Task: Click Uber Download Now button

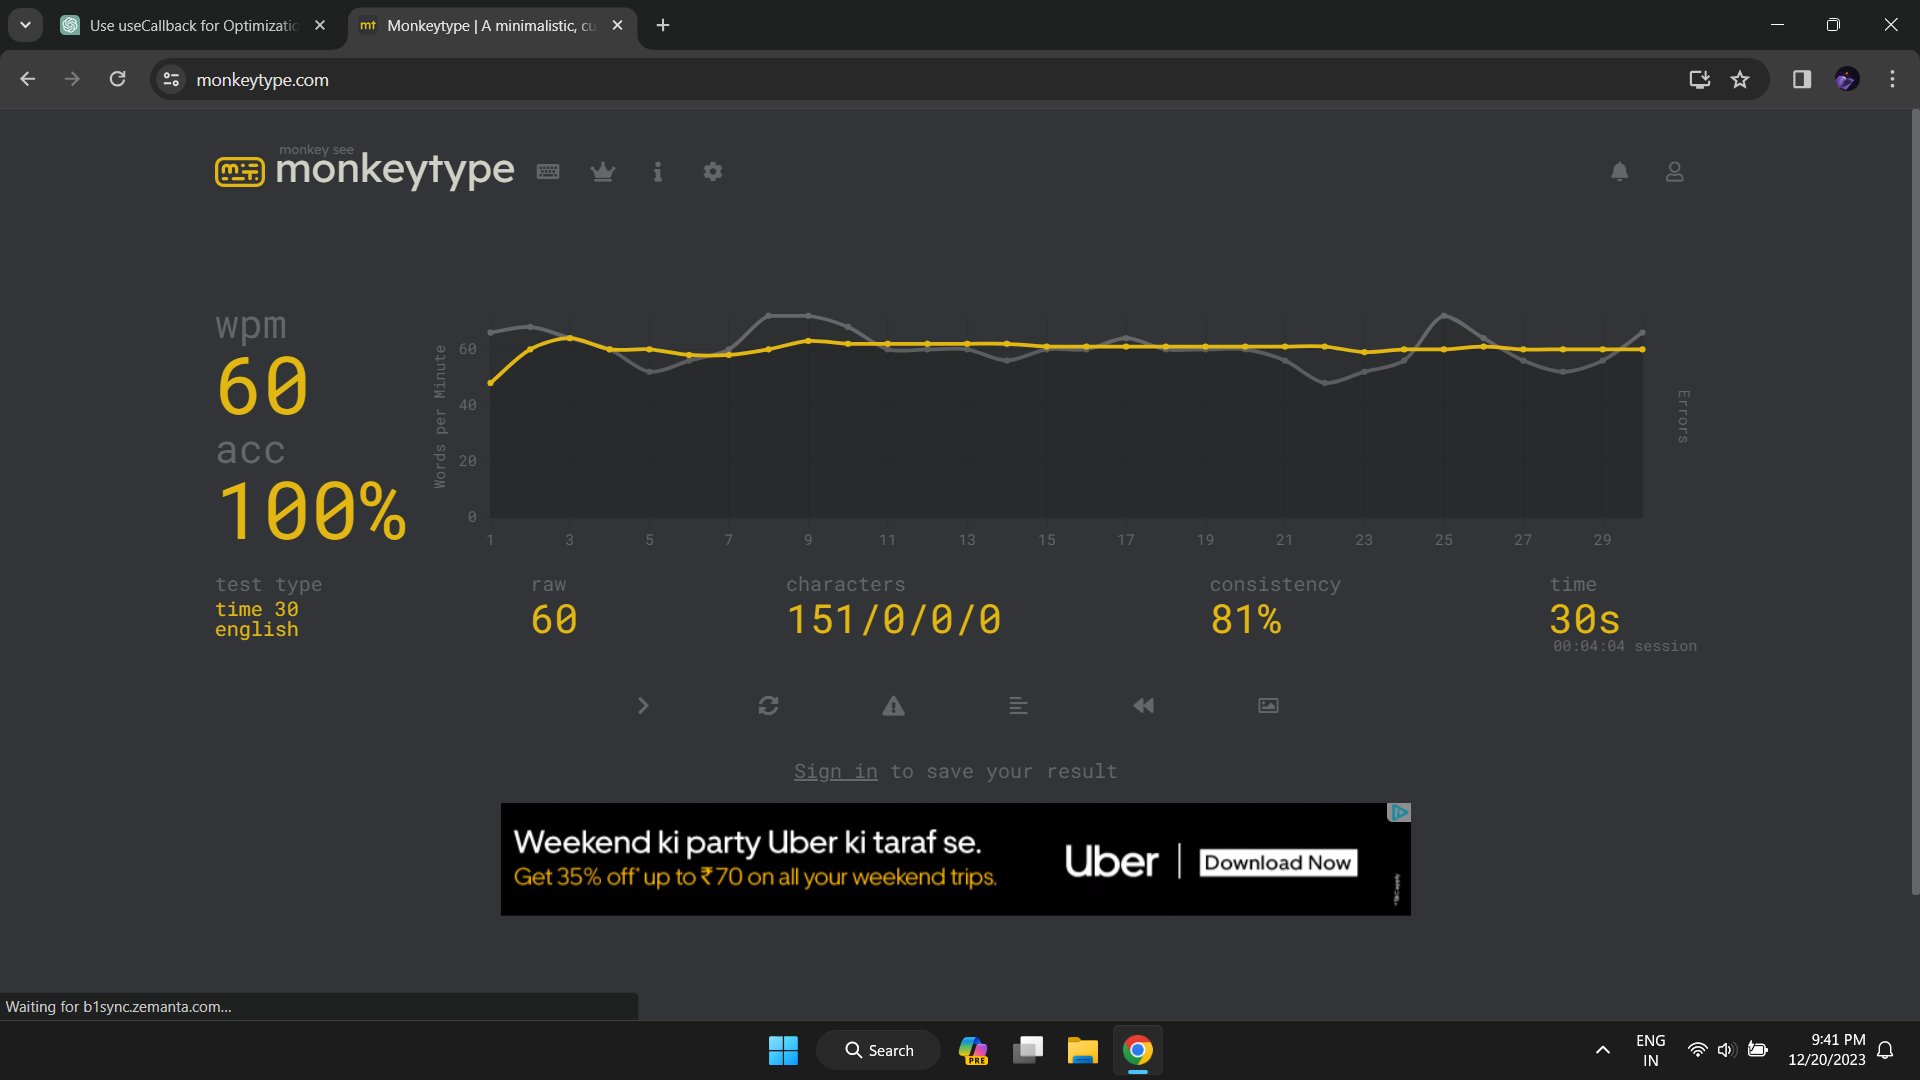Action: pyautogui.click(x=1279, y=863)
